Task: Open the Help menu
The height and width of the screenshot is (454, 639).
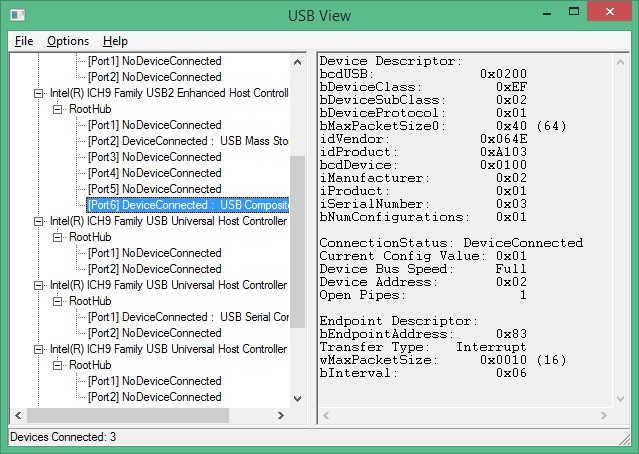Action: [115, 41]
